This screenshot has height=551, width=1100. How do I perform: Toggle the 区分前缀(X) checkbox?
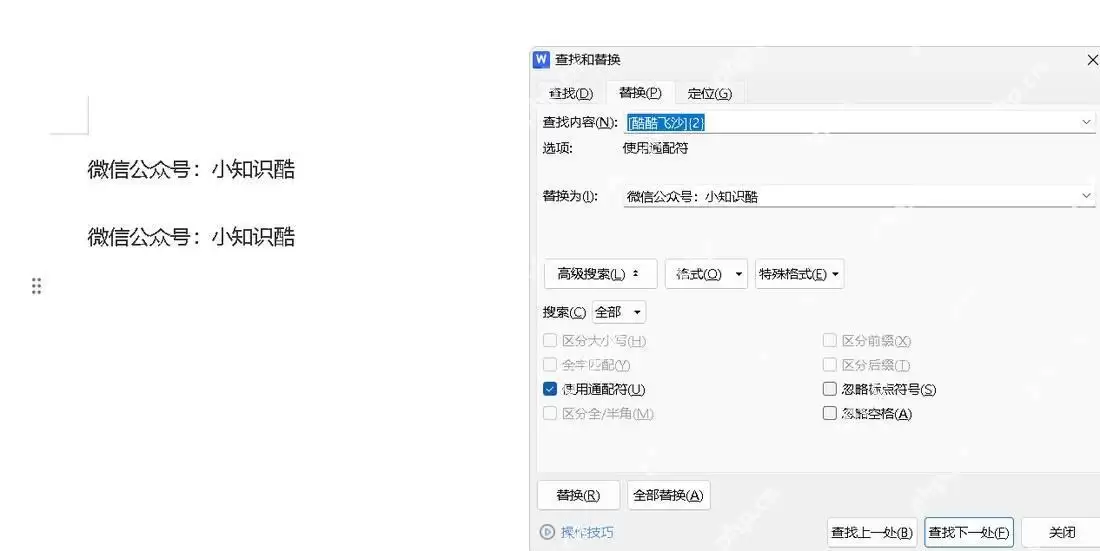tap(829, 340)
